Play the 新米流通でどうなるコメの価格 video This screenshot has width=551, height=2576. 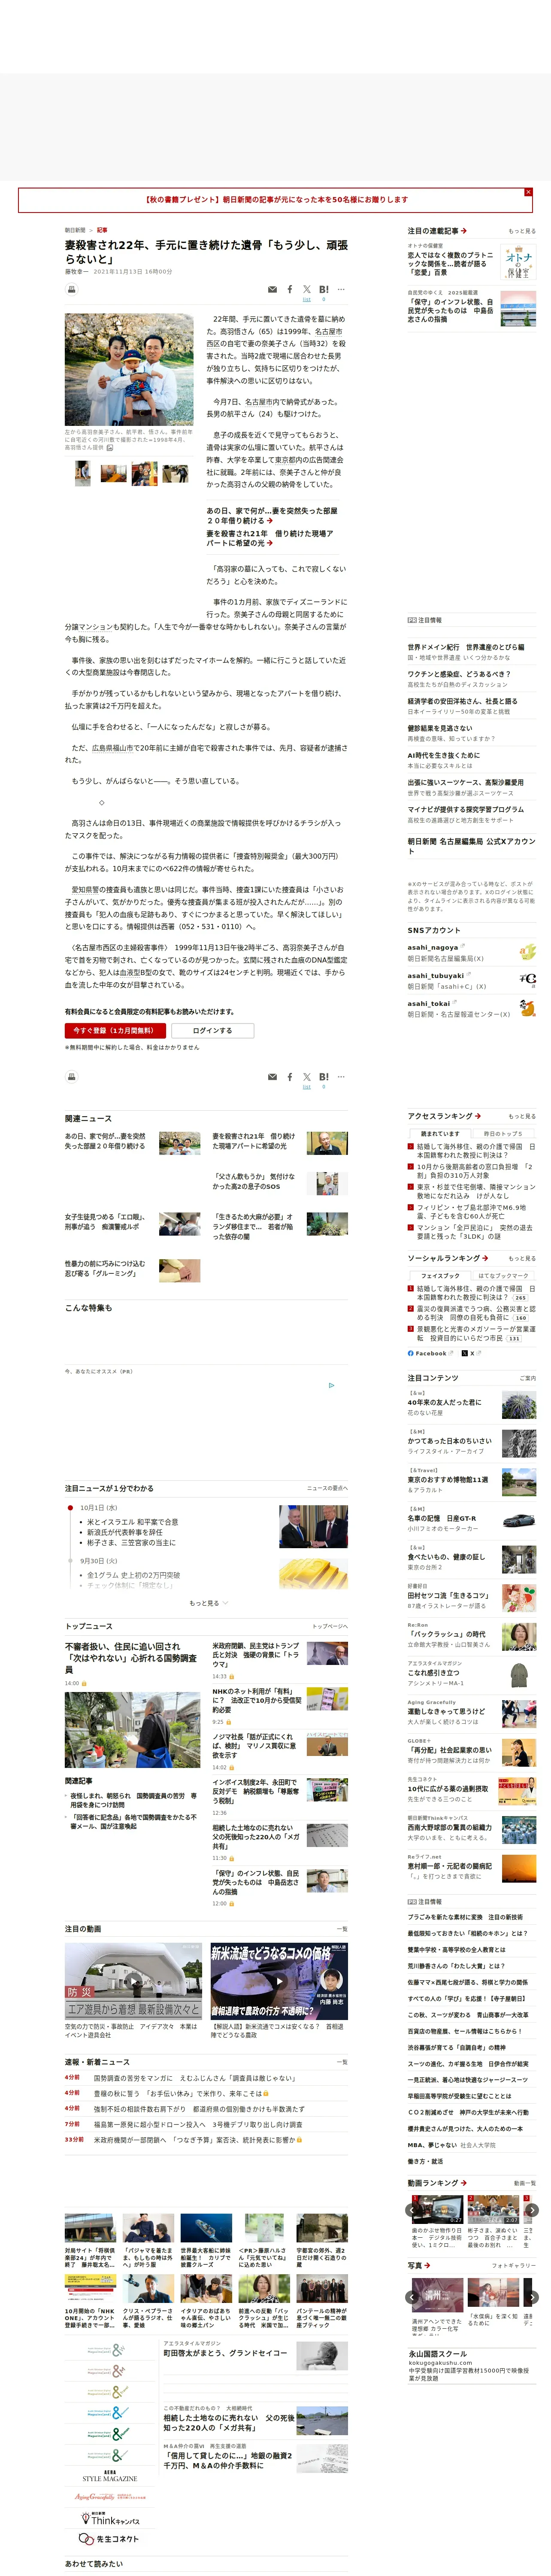coord(279,1980)
